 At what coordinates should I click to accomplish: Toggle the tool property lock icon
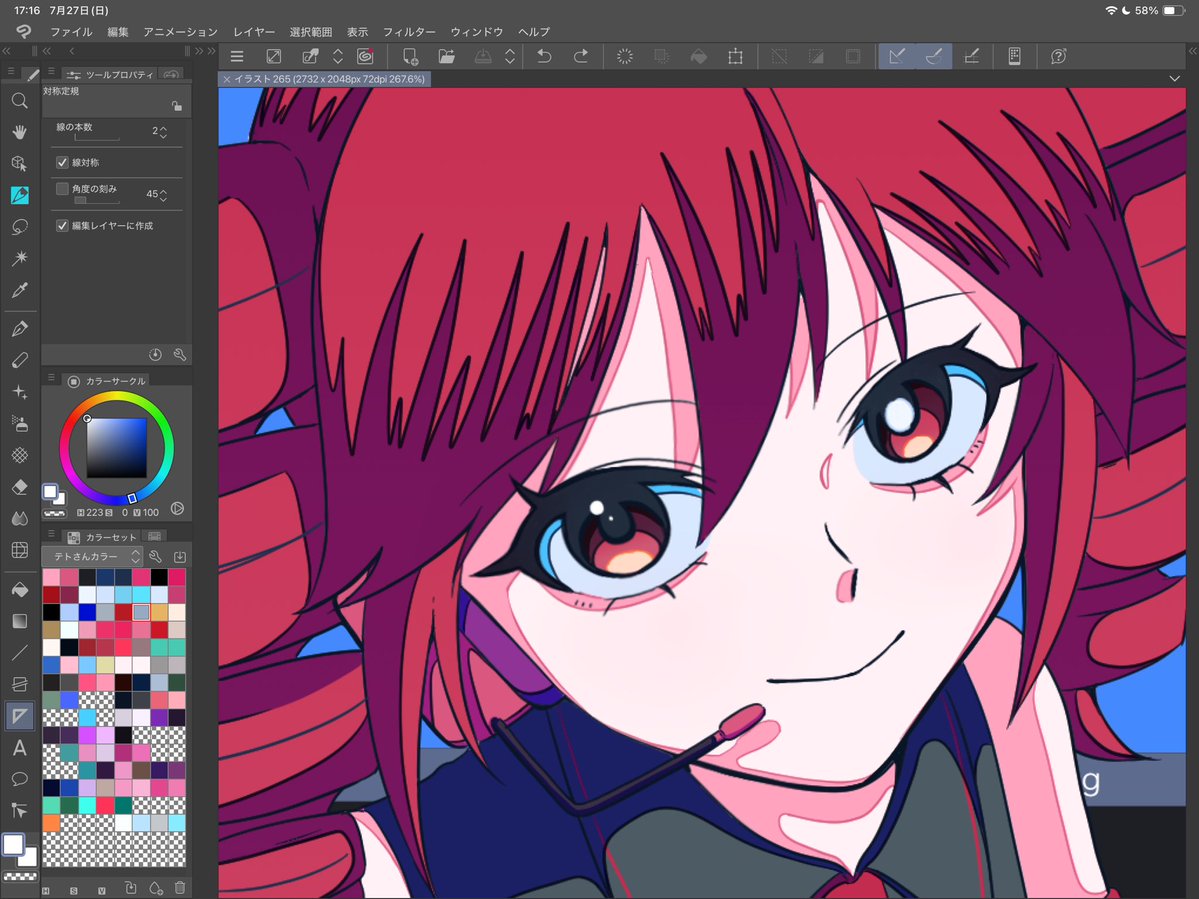tap(177, 105)
